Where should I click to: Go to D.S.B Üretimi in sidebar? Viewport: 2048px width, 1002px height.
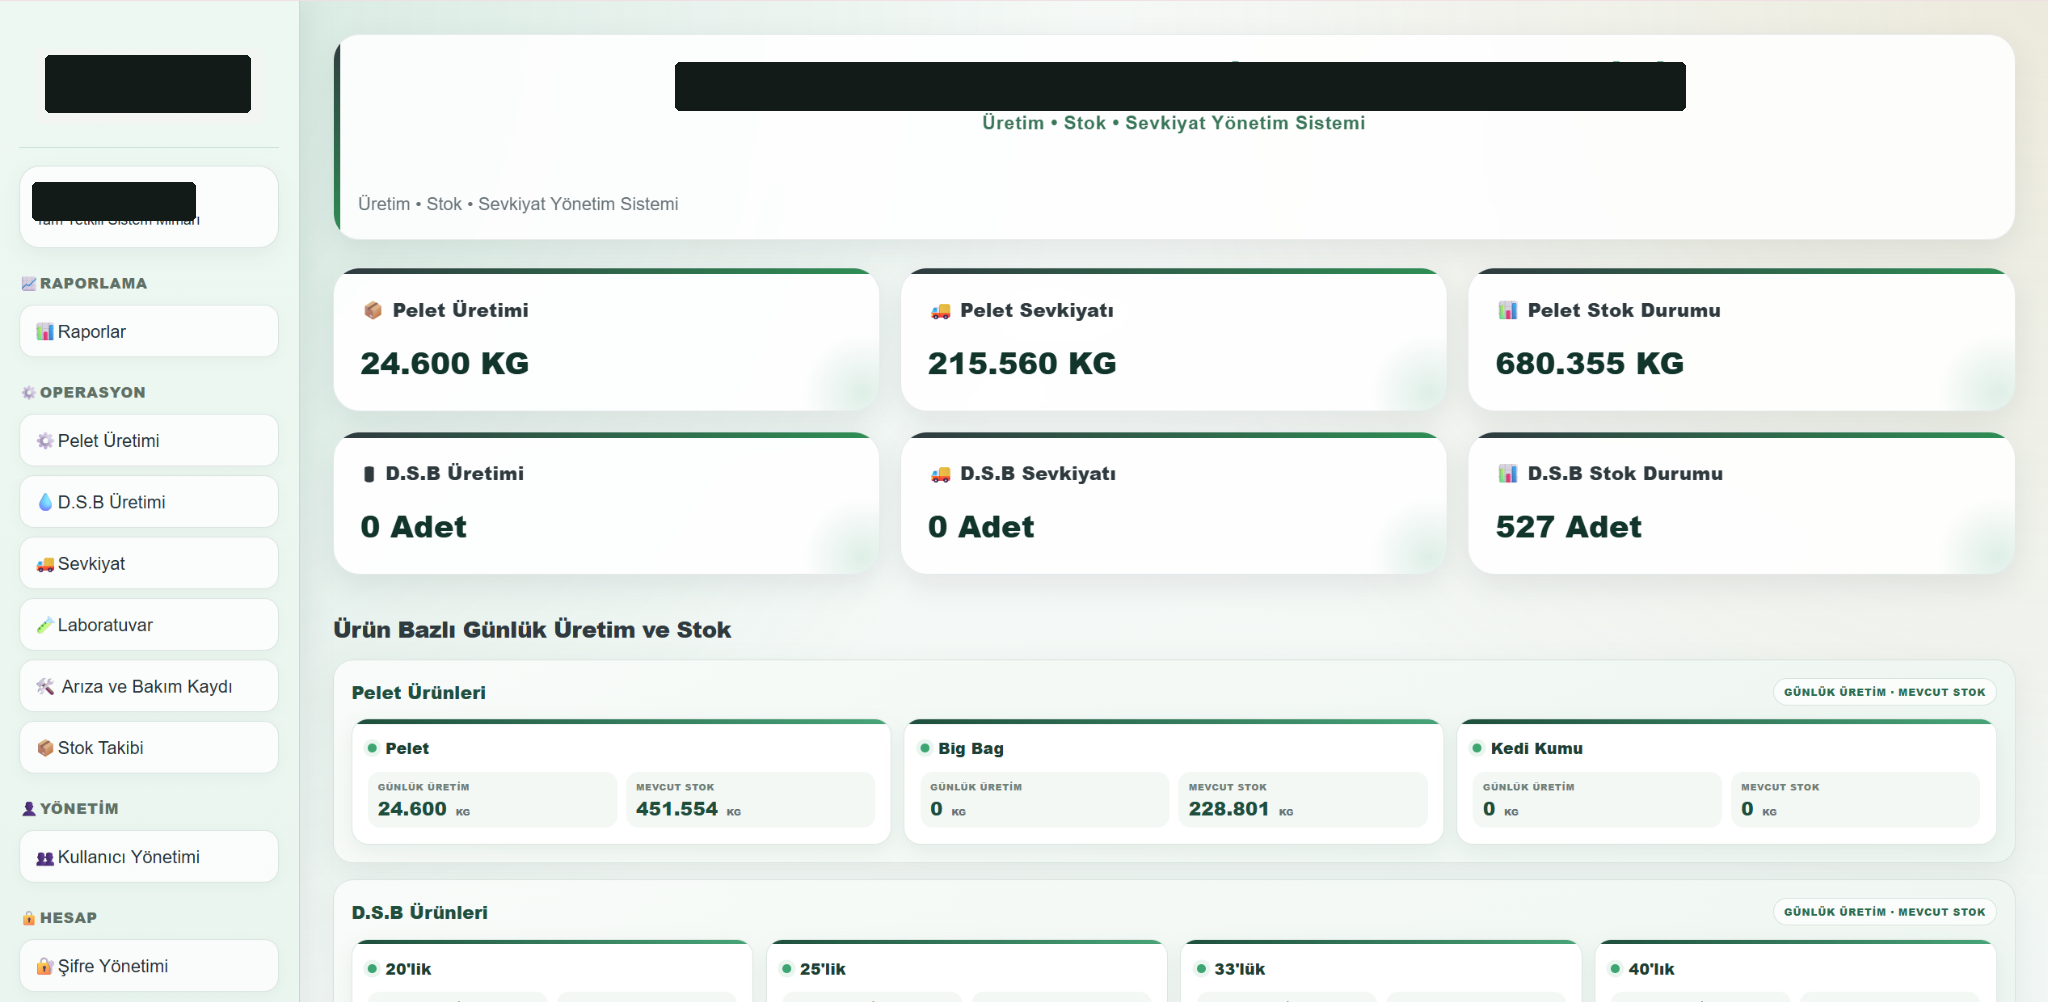(149, 502)
